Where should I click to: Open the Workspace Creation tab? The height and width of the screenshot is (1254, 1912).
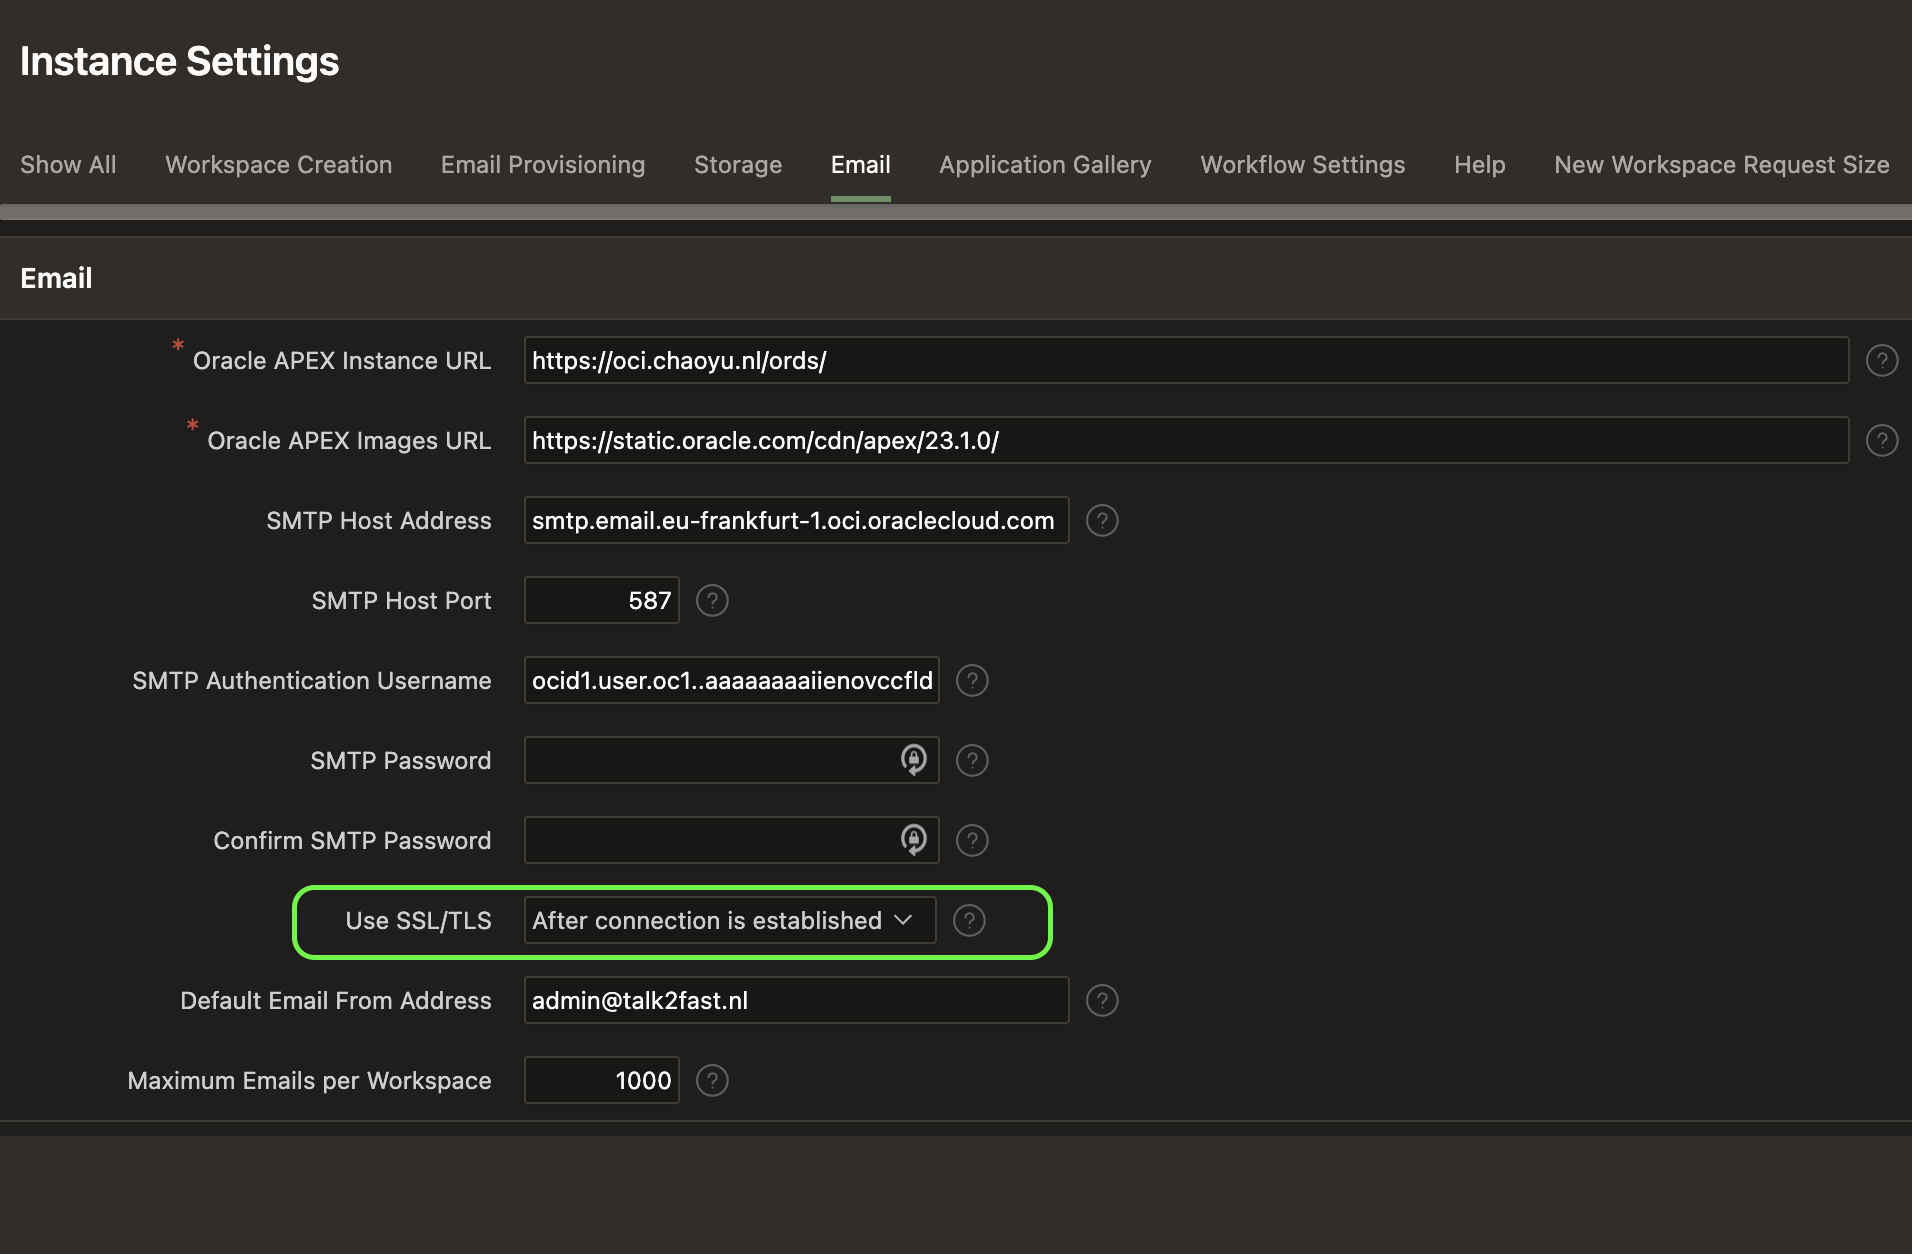[278, 165]
